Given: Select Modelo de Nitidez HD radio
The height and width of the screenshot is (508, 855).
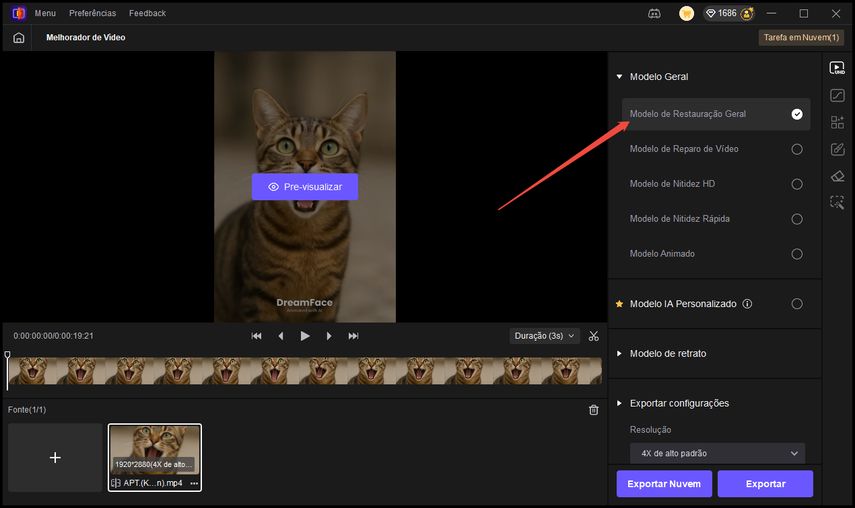Looking at the screenshot, I should 797,184.
